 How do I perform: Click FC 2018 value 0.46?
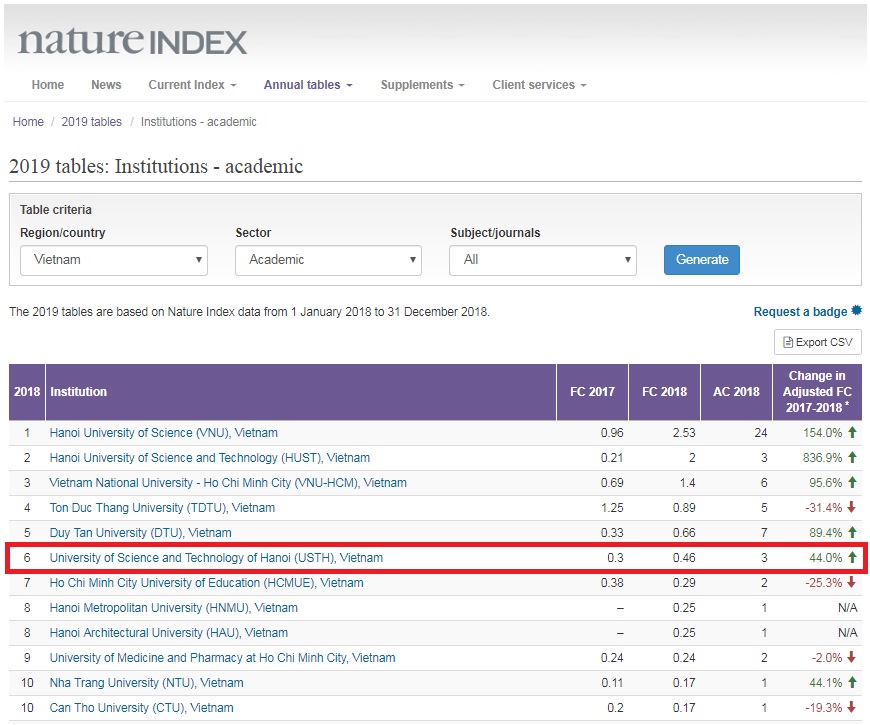(684, 557)
